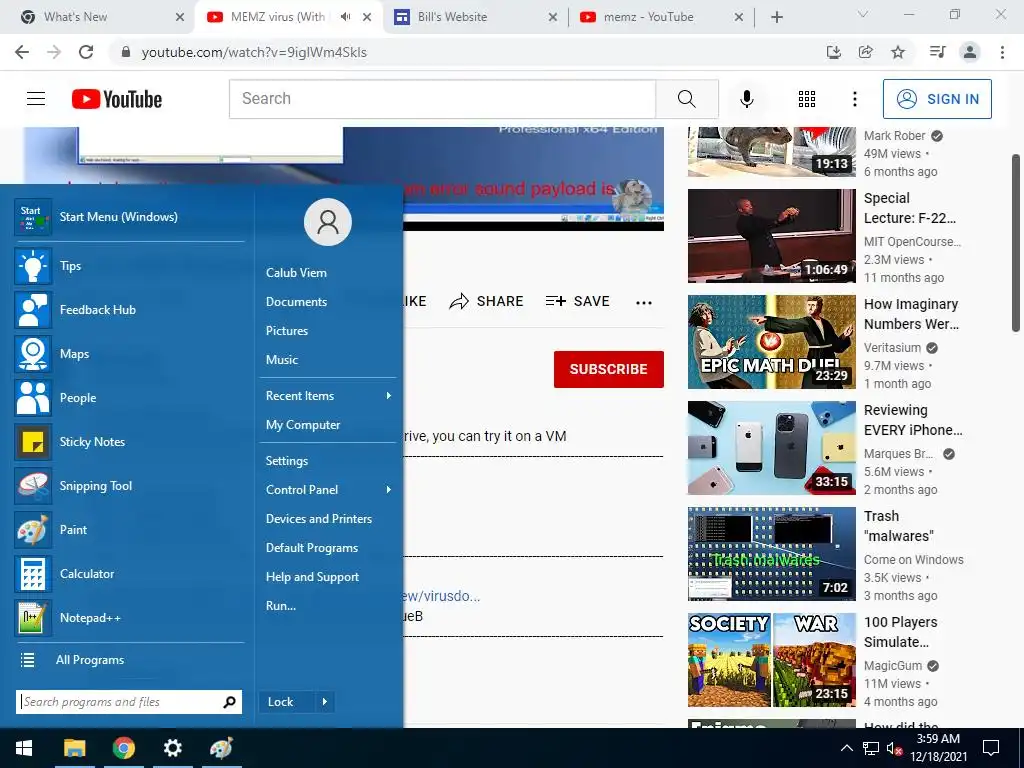The height and width of the screenshot is (768, 1024).
Task: Open action center notifications
Action: pos(991,748)
